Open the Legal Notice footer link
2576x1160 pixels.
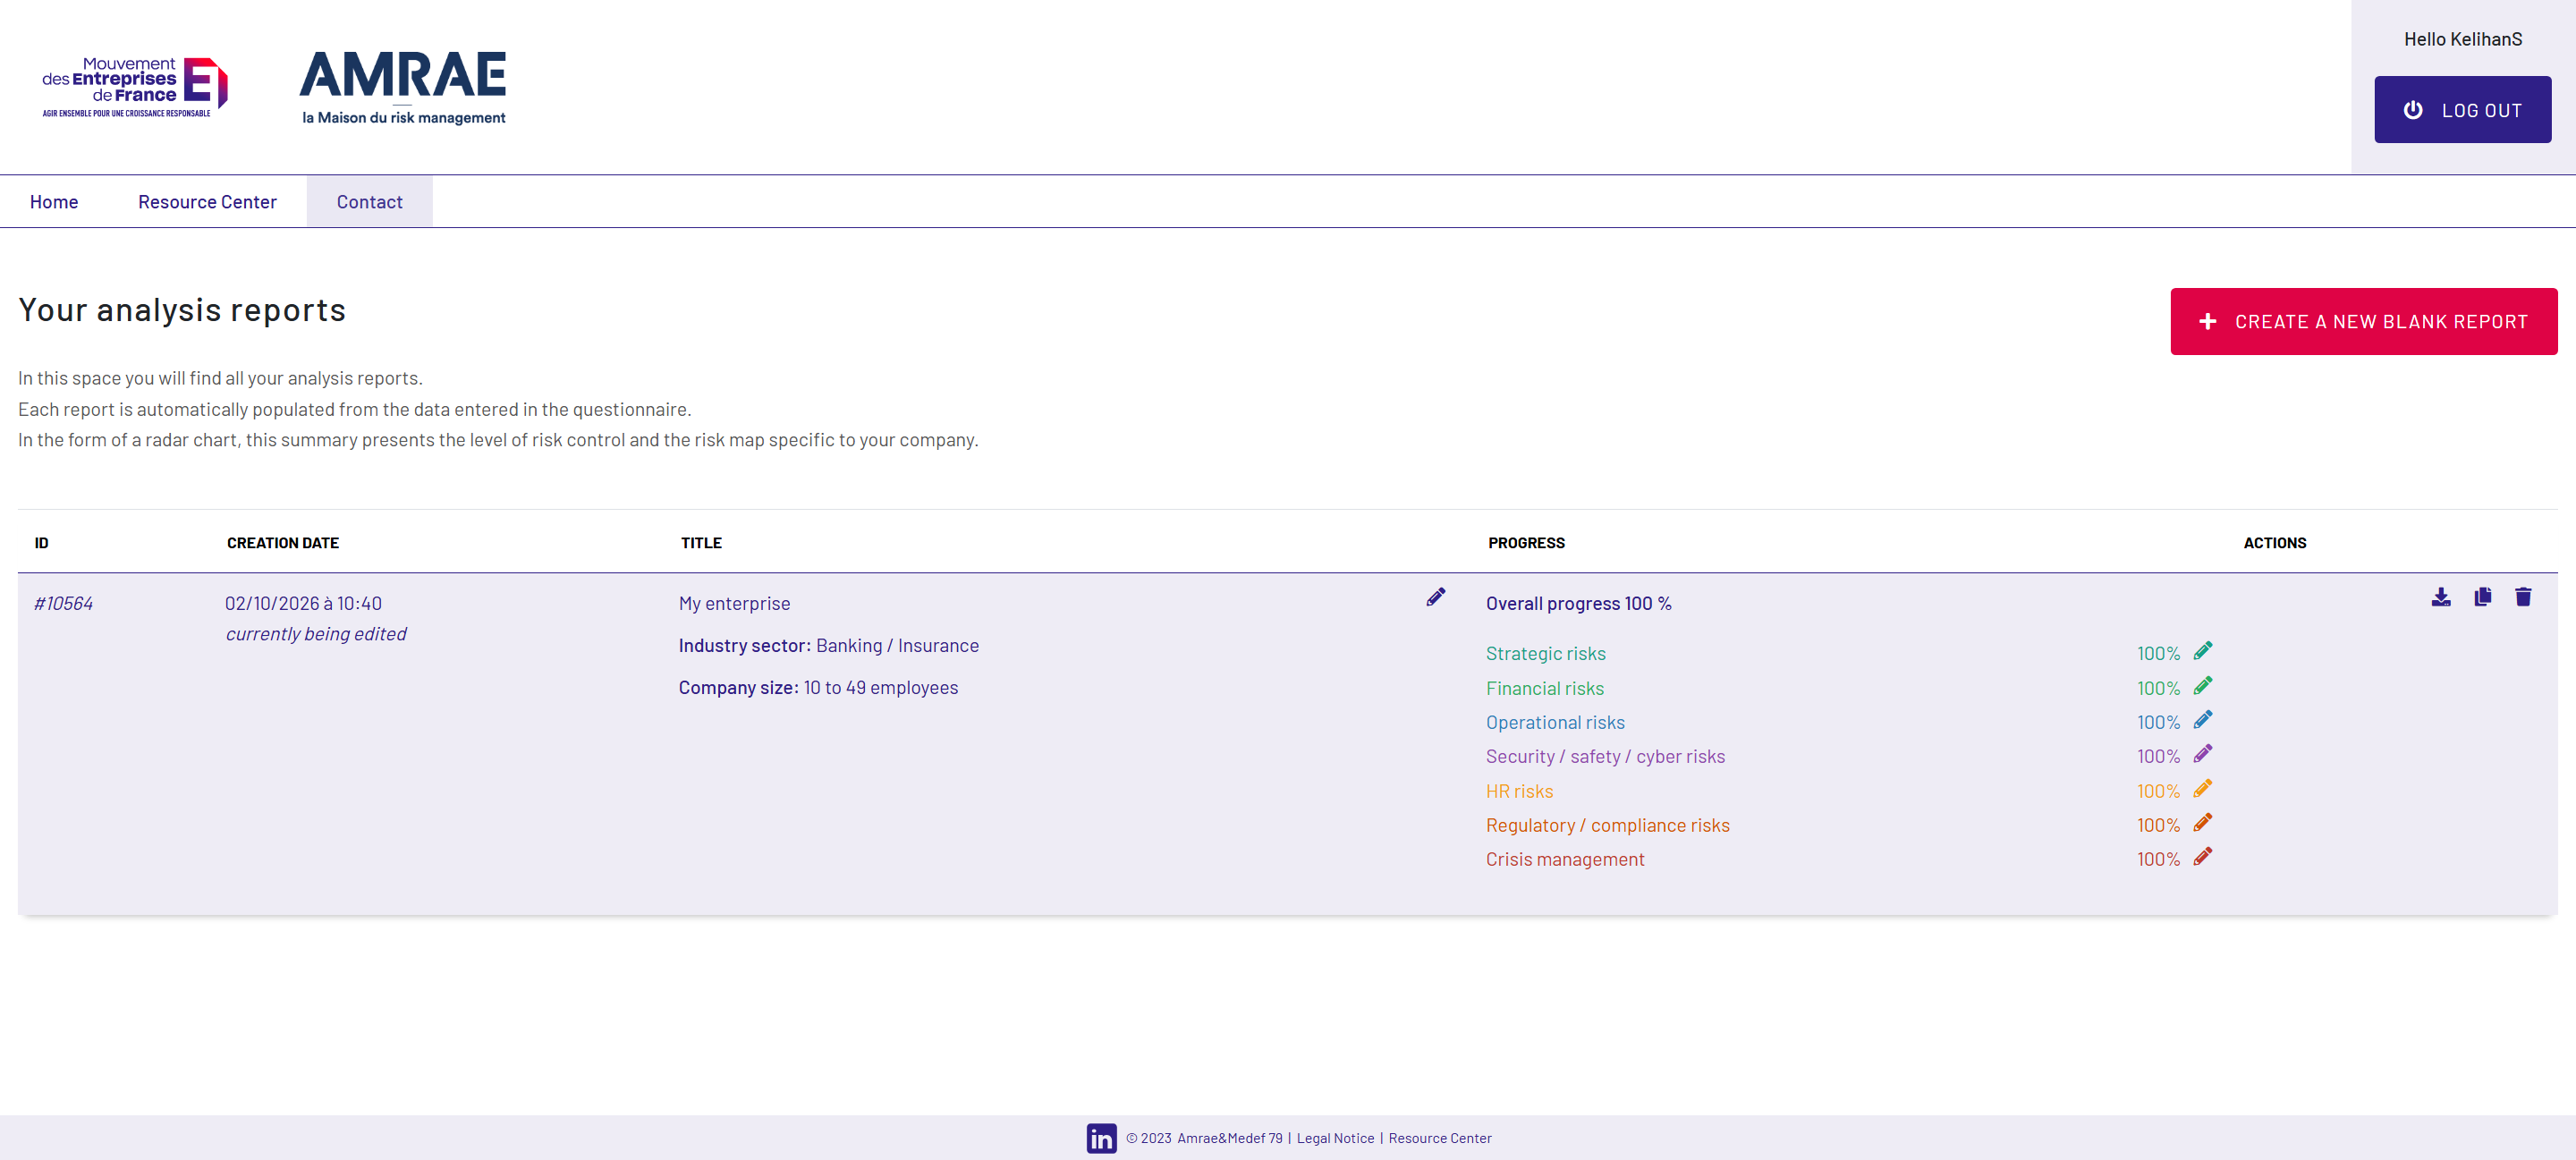coord(1335,1138)
